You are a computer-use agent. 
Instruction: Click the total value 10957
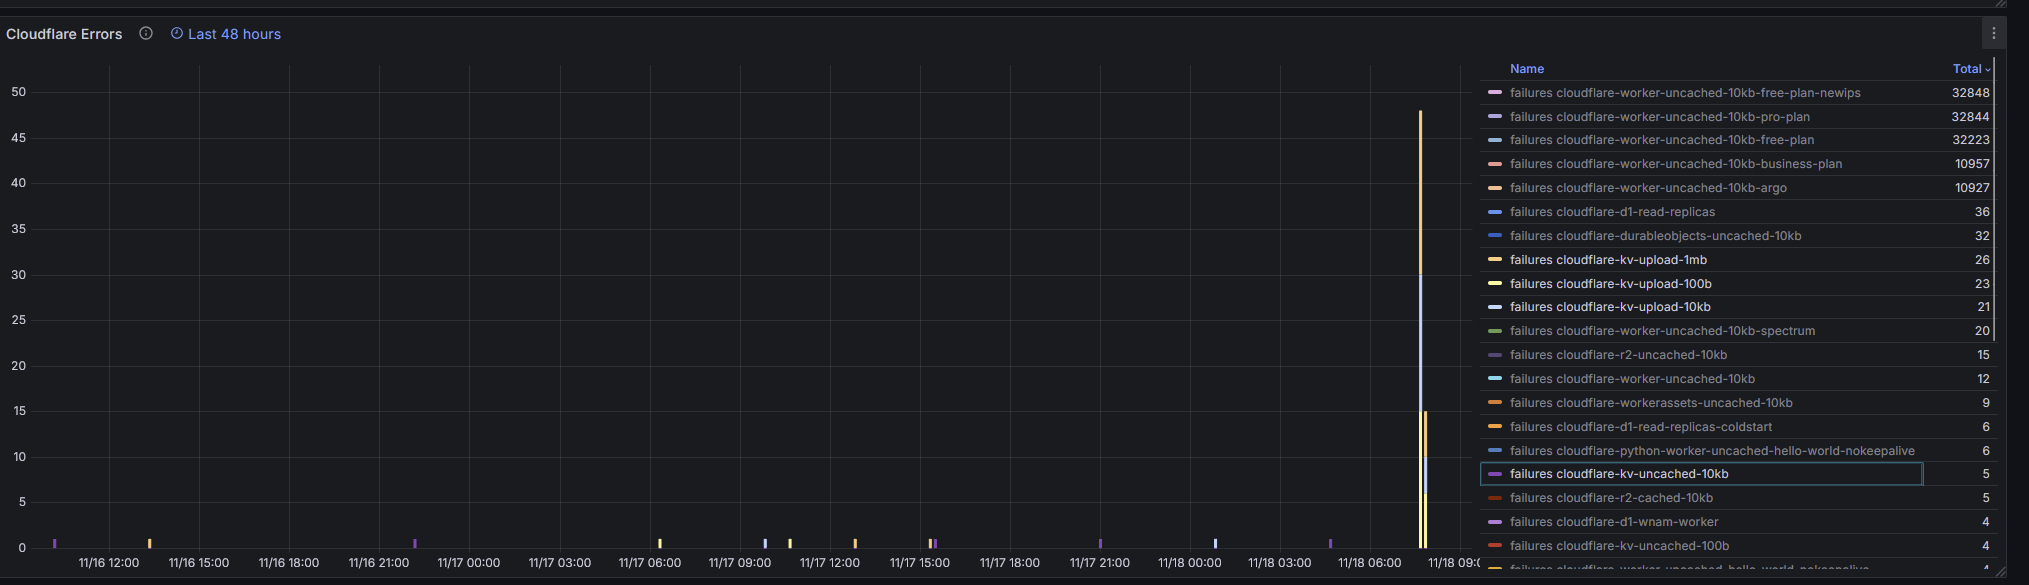(1972, 164)
